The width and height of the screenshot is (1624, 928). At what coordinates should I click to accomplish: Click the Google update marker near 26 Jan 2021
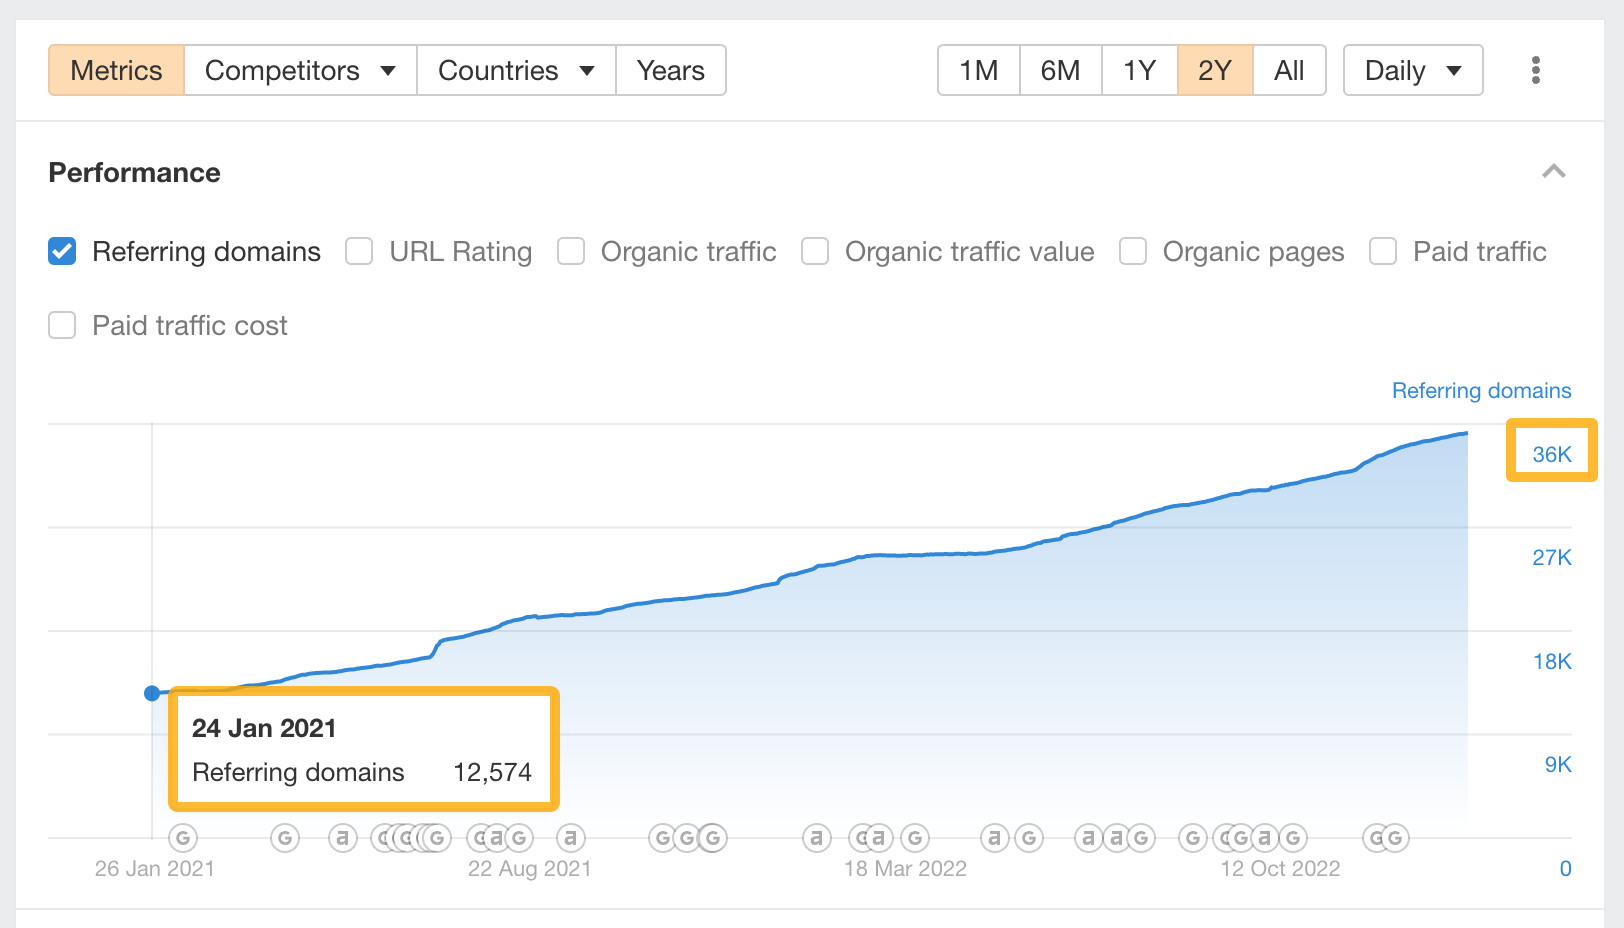[x=183, y=838]
